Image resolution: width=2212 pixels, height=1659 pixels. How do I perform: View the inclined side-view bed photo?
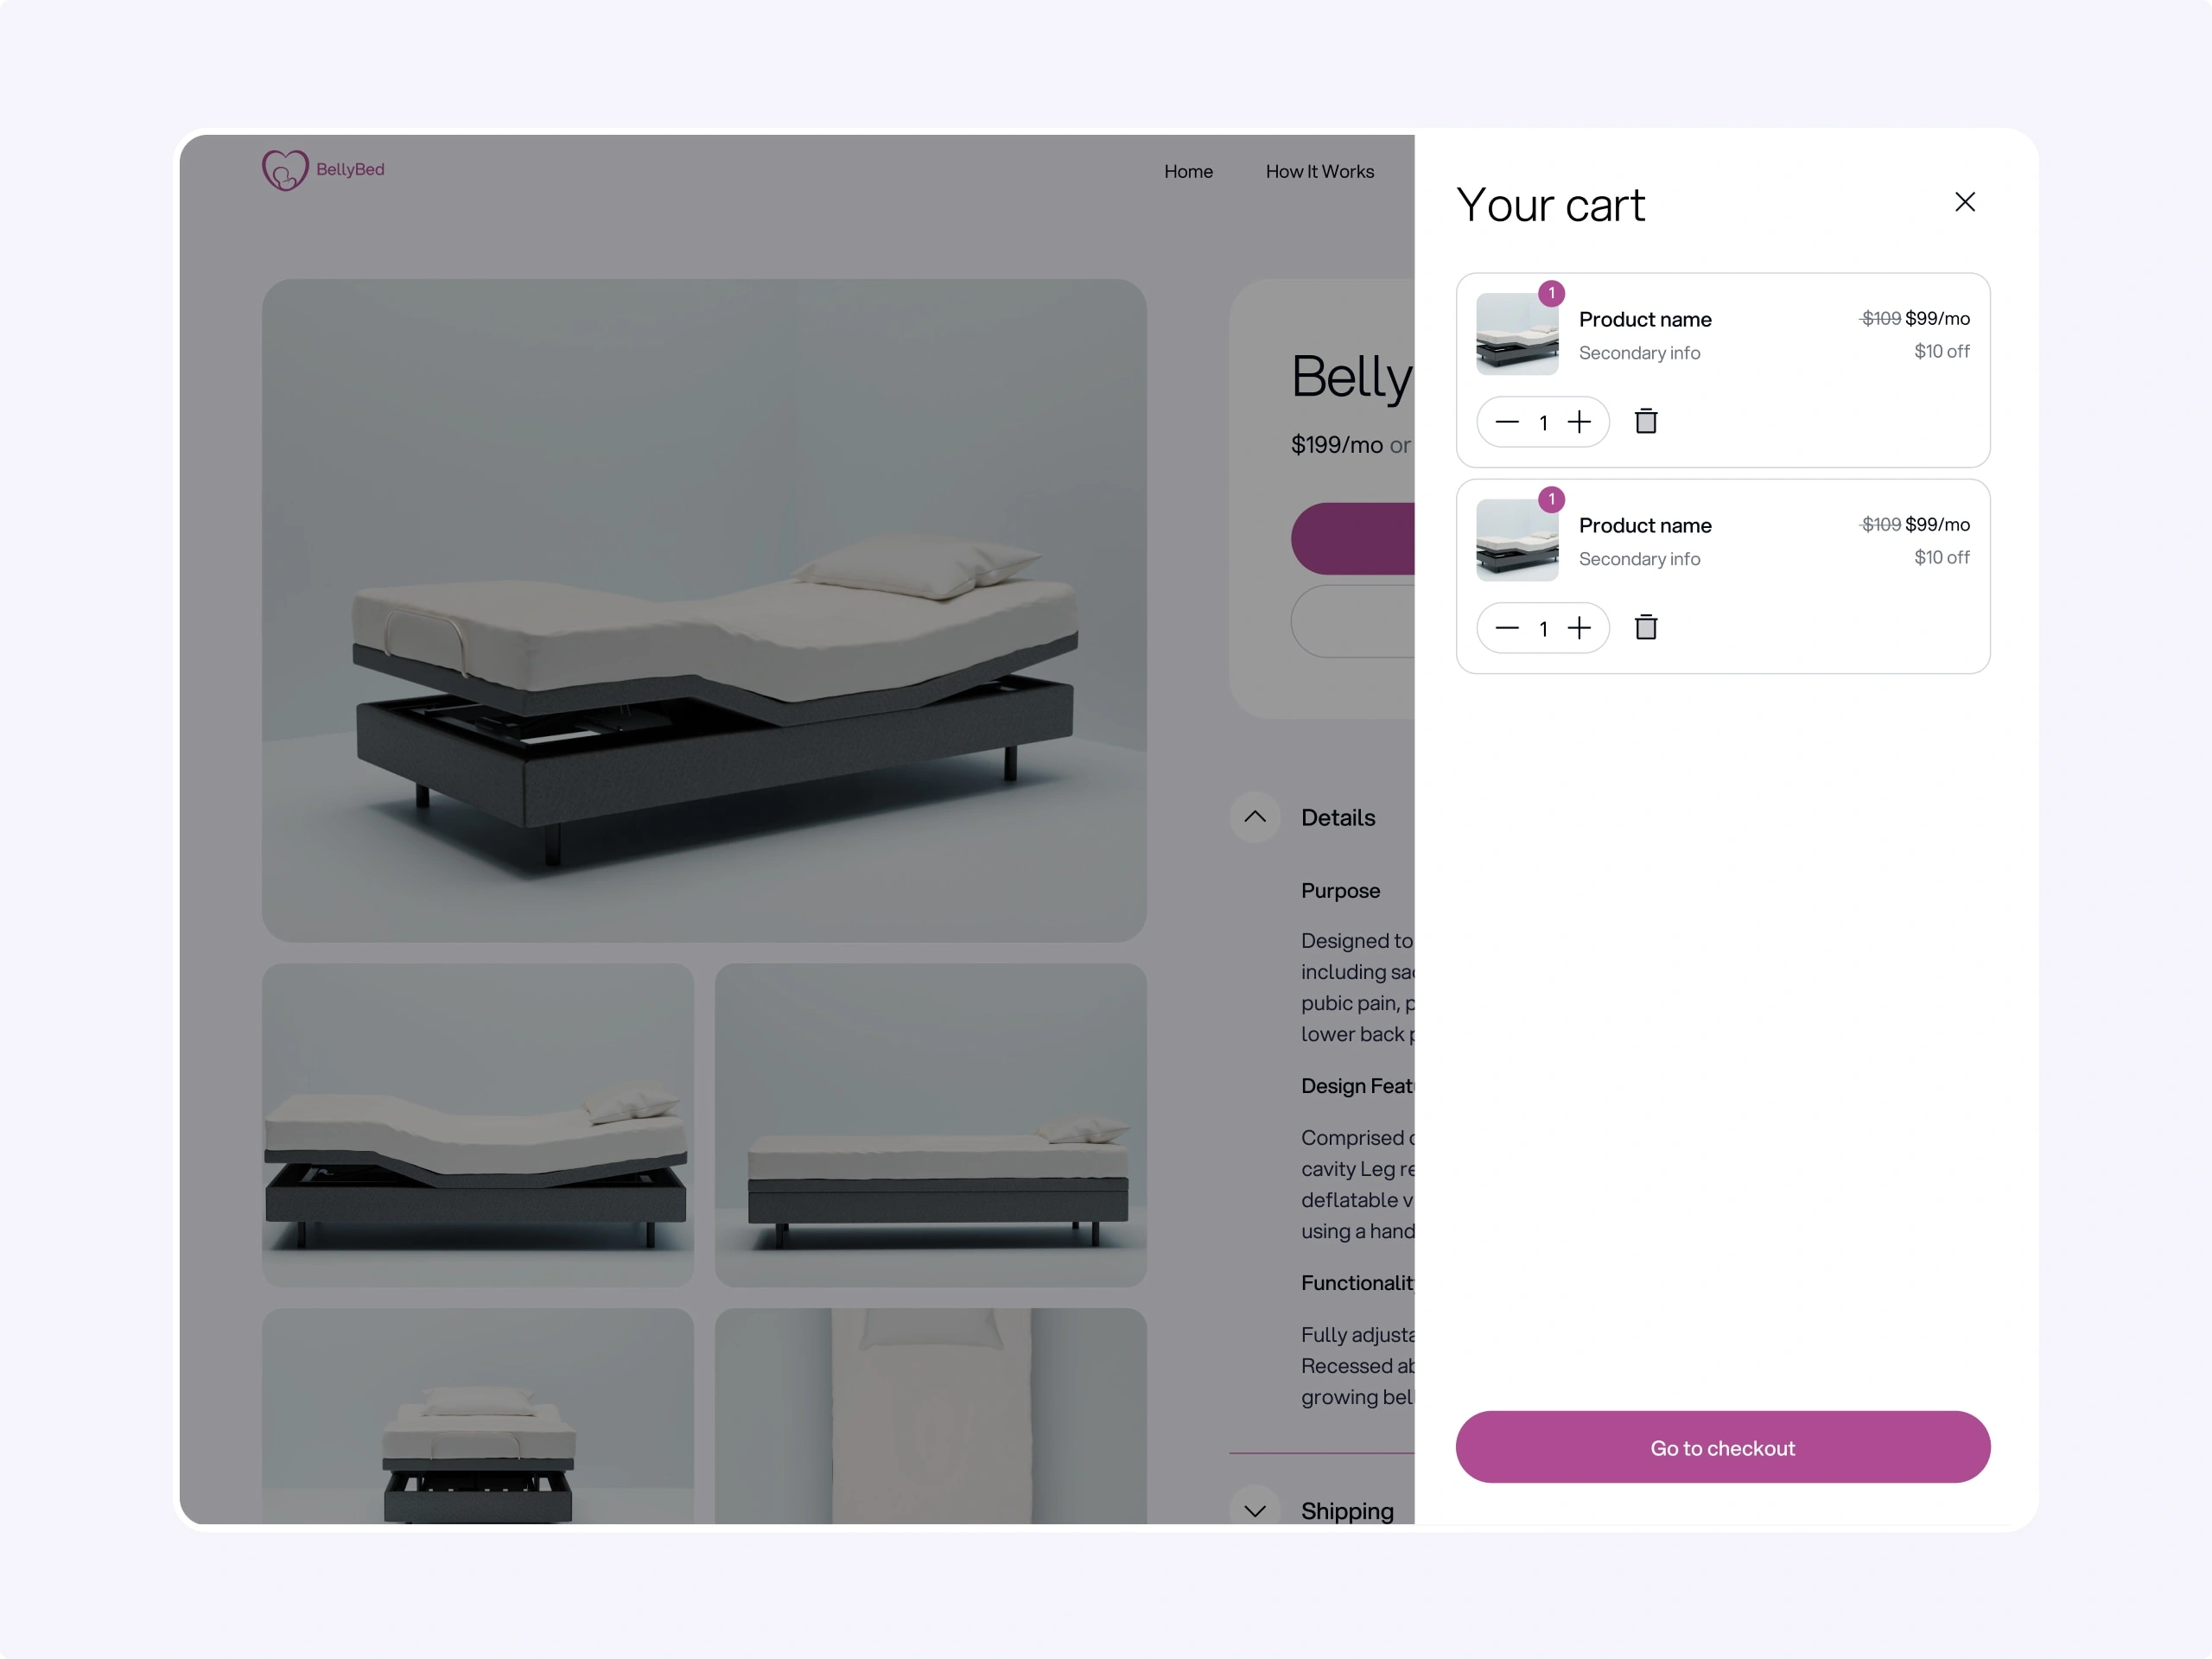click(478, 1125)
